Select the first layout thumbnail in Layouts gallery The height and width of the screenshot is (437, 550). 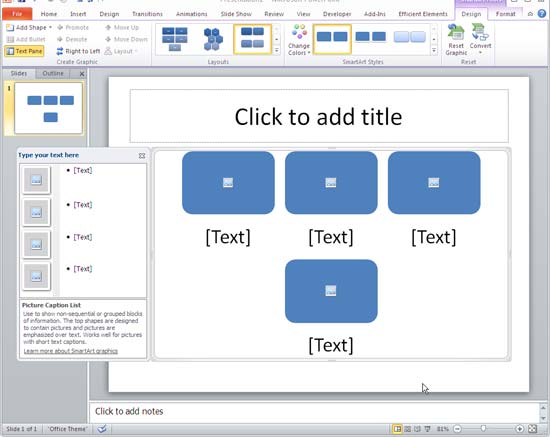[x=175, y=39]
